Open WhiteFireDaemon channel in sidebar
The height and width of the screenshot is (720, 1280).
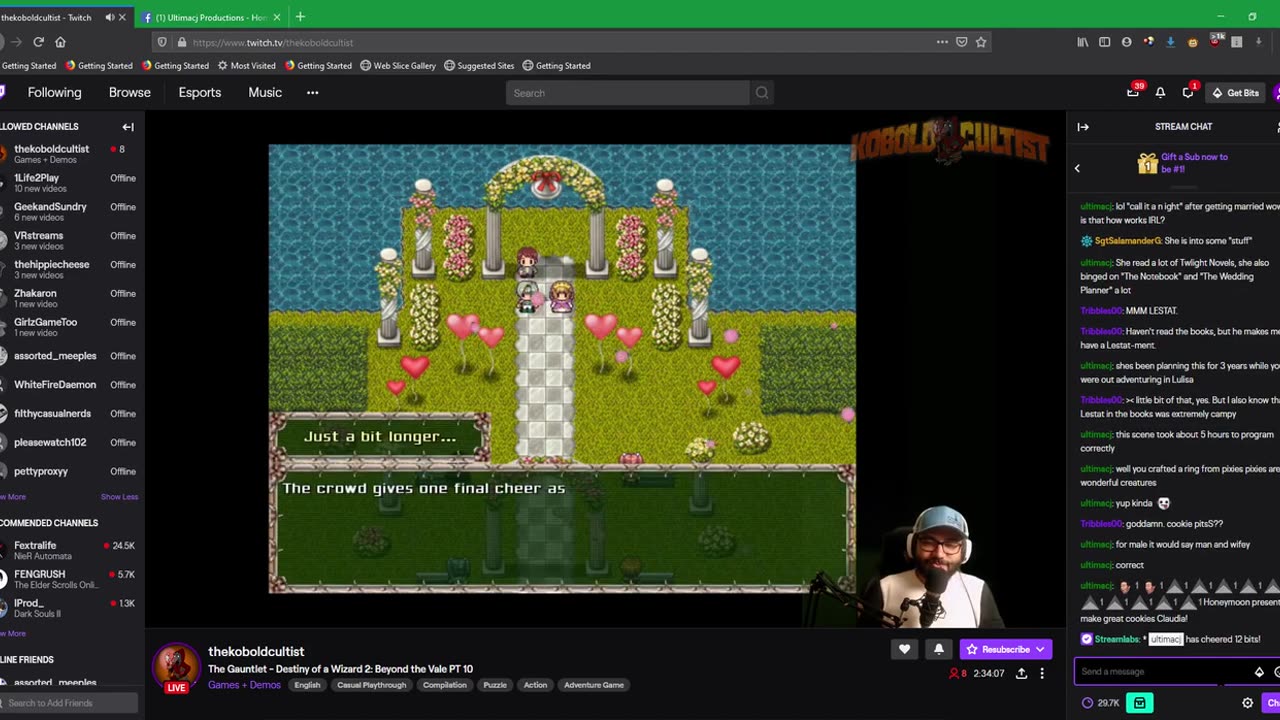pos(68,384)
